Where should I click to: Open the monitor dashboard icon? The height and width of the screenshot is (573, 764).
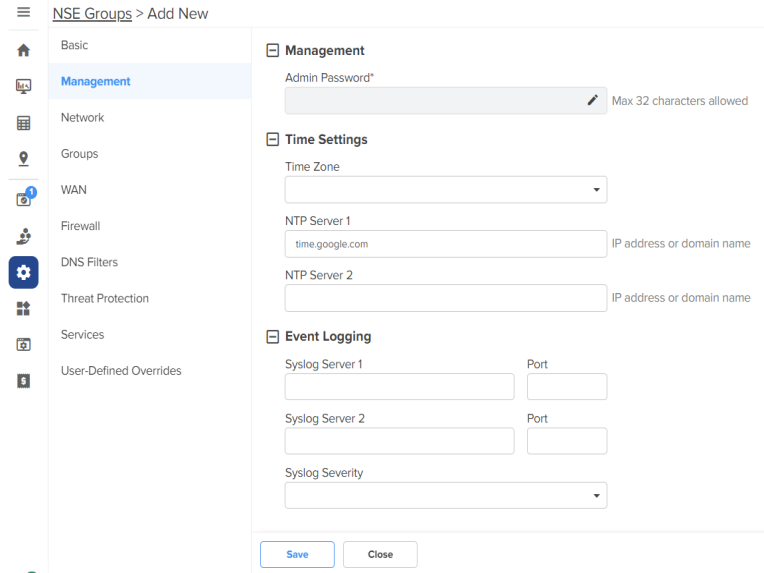pos(23,86)
